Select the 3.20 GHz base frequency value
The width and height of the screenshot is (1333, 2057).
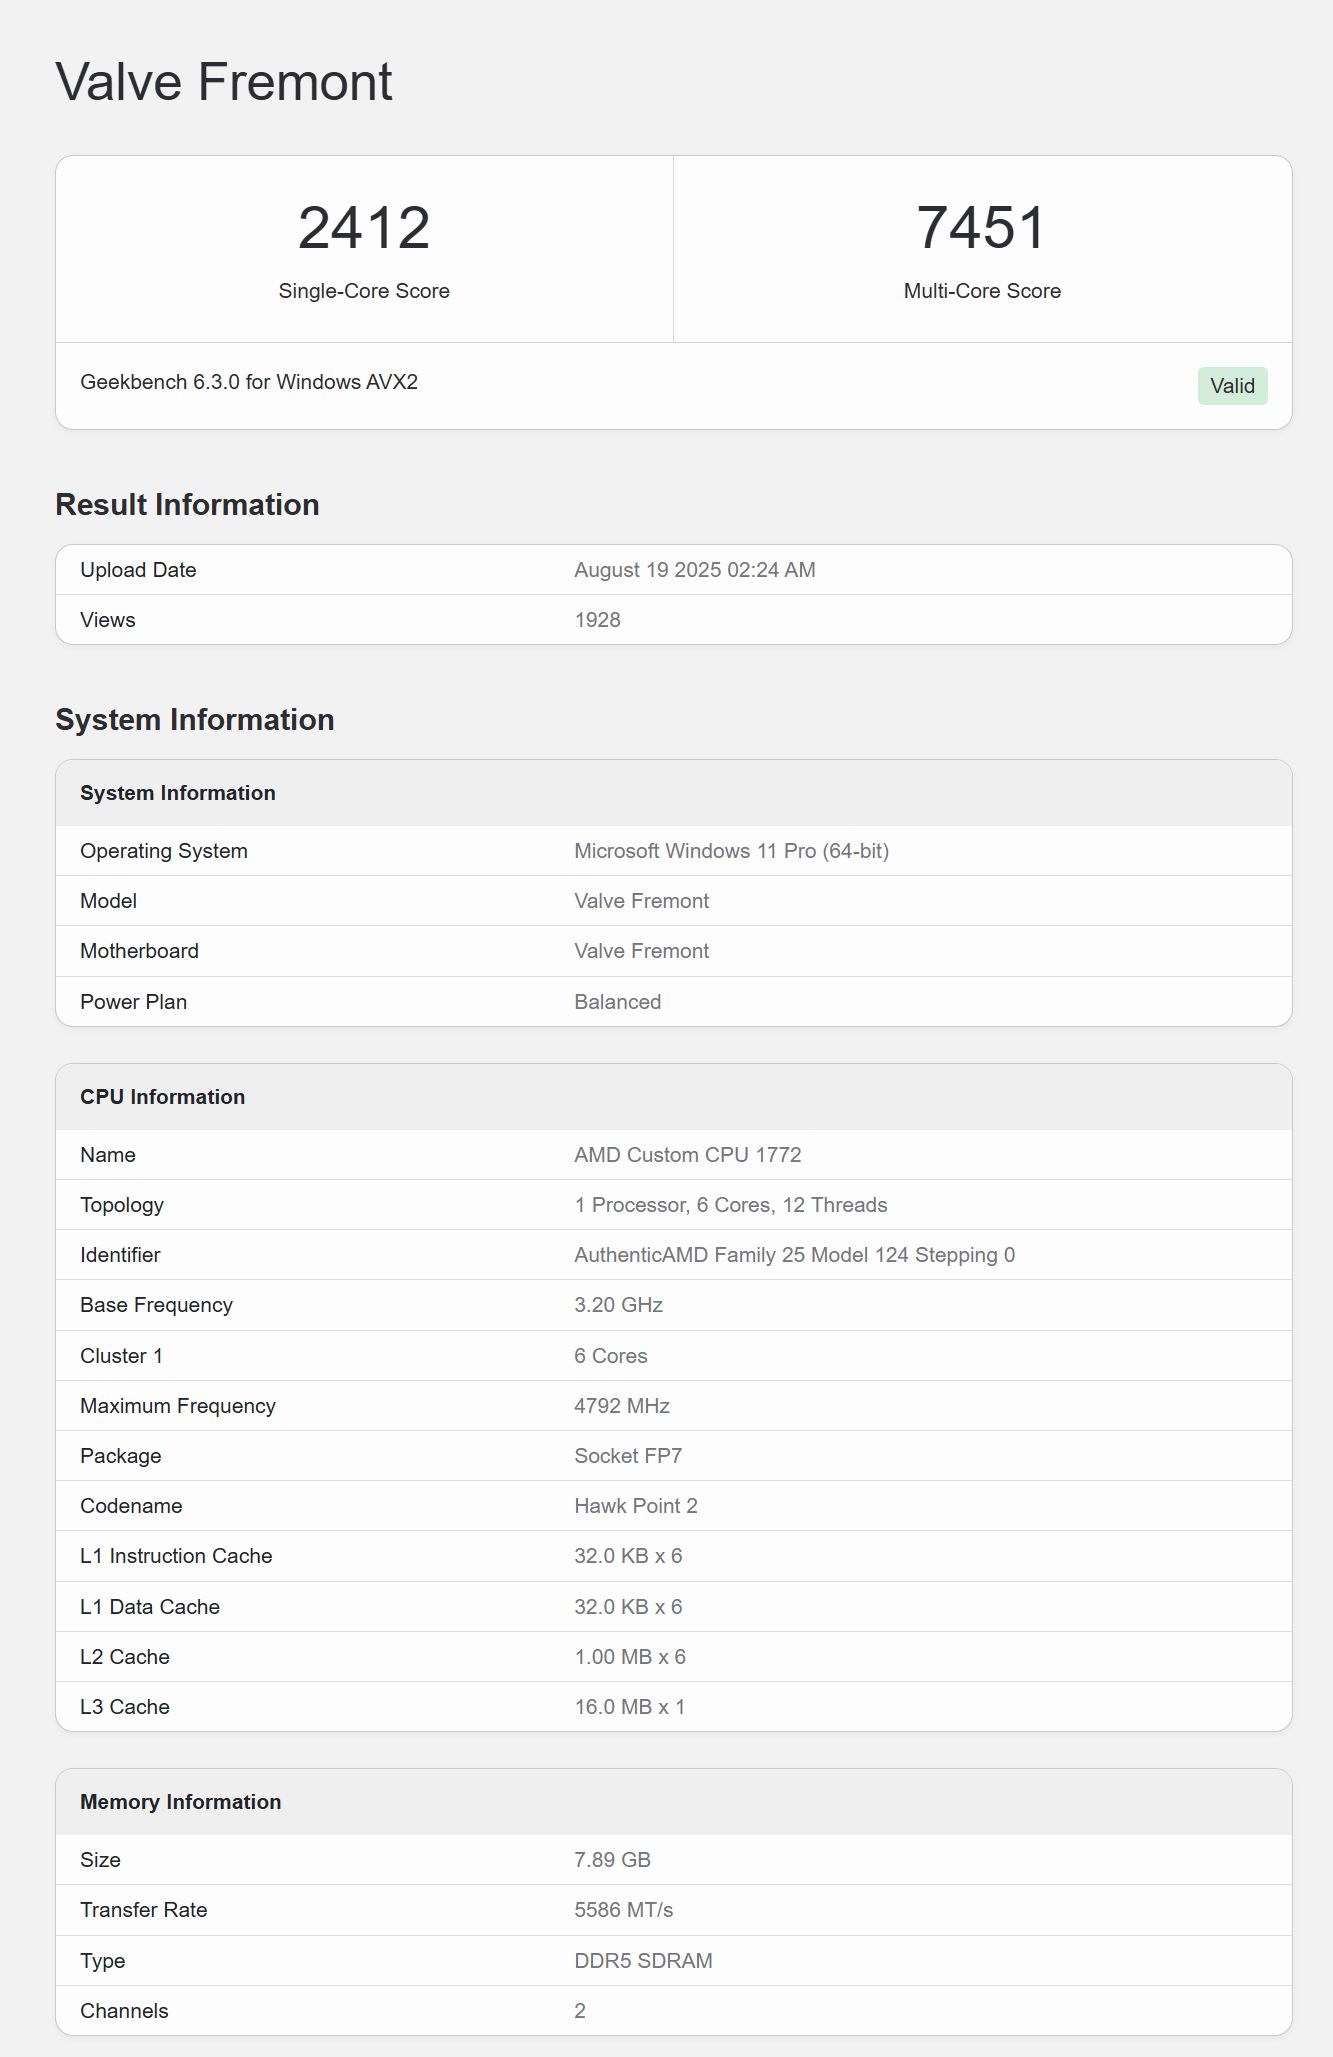(619, 1305)
